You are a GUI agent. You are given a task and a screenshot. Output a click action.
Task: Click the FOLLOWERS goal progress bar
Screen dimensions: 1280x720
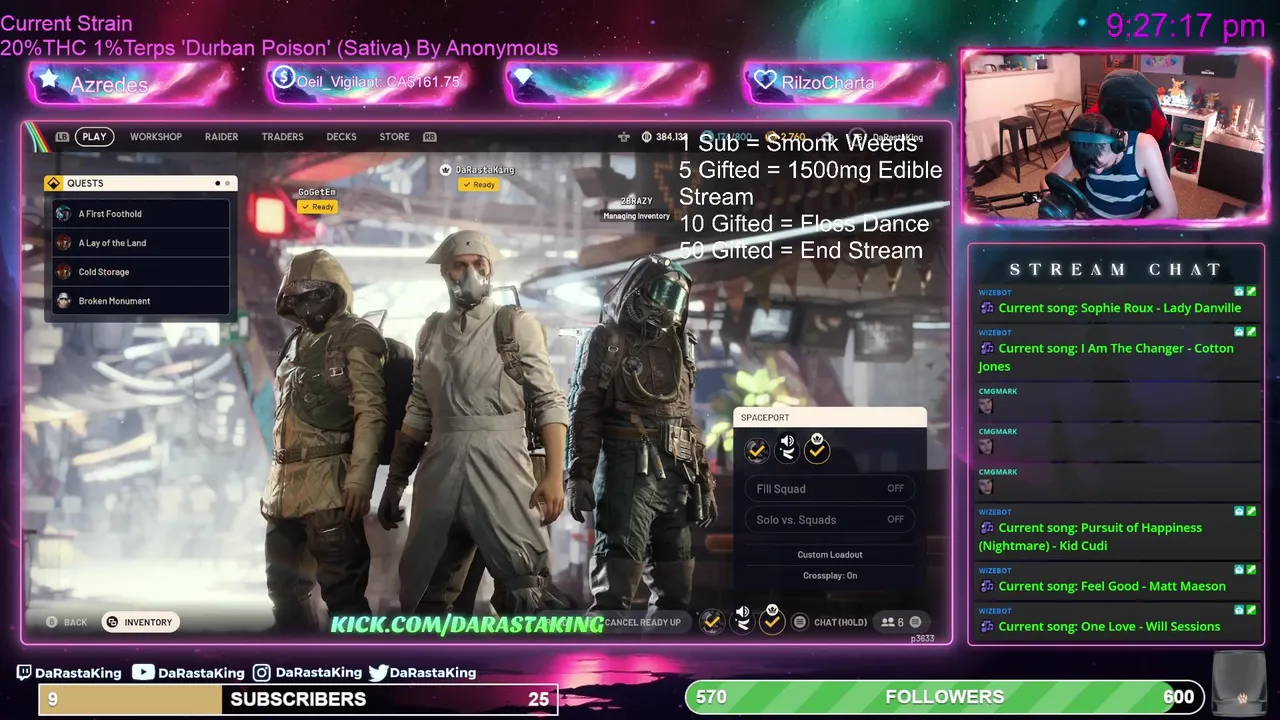coord(944,697)
